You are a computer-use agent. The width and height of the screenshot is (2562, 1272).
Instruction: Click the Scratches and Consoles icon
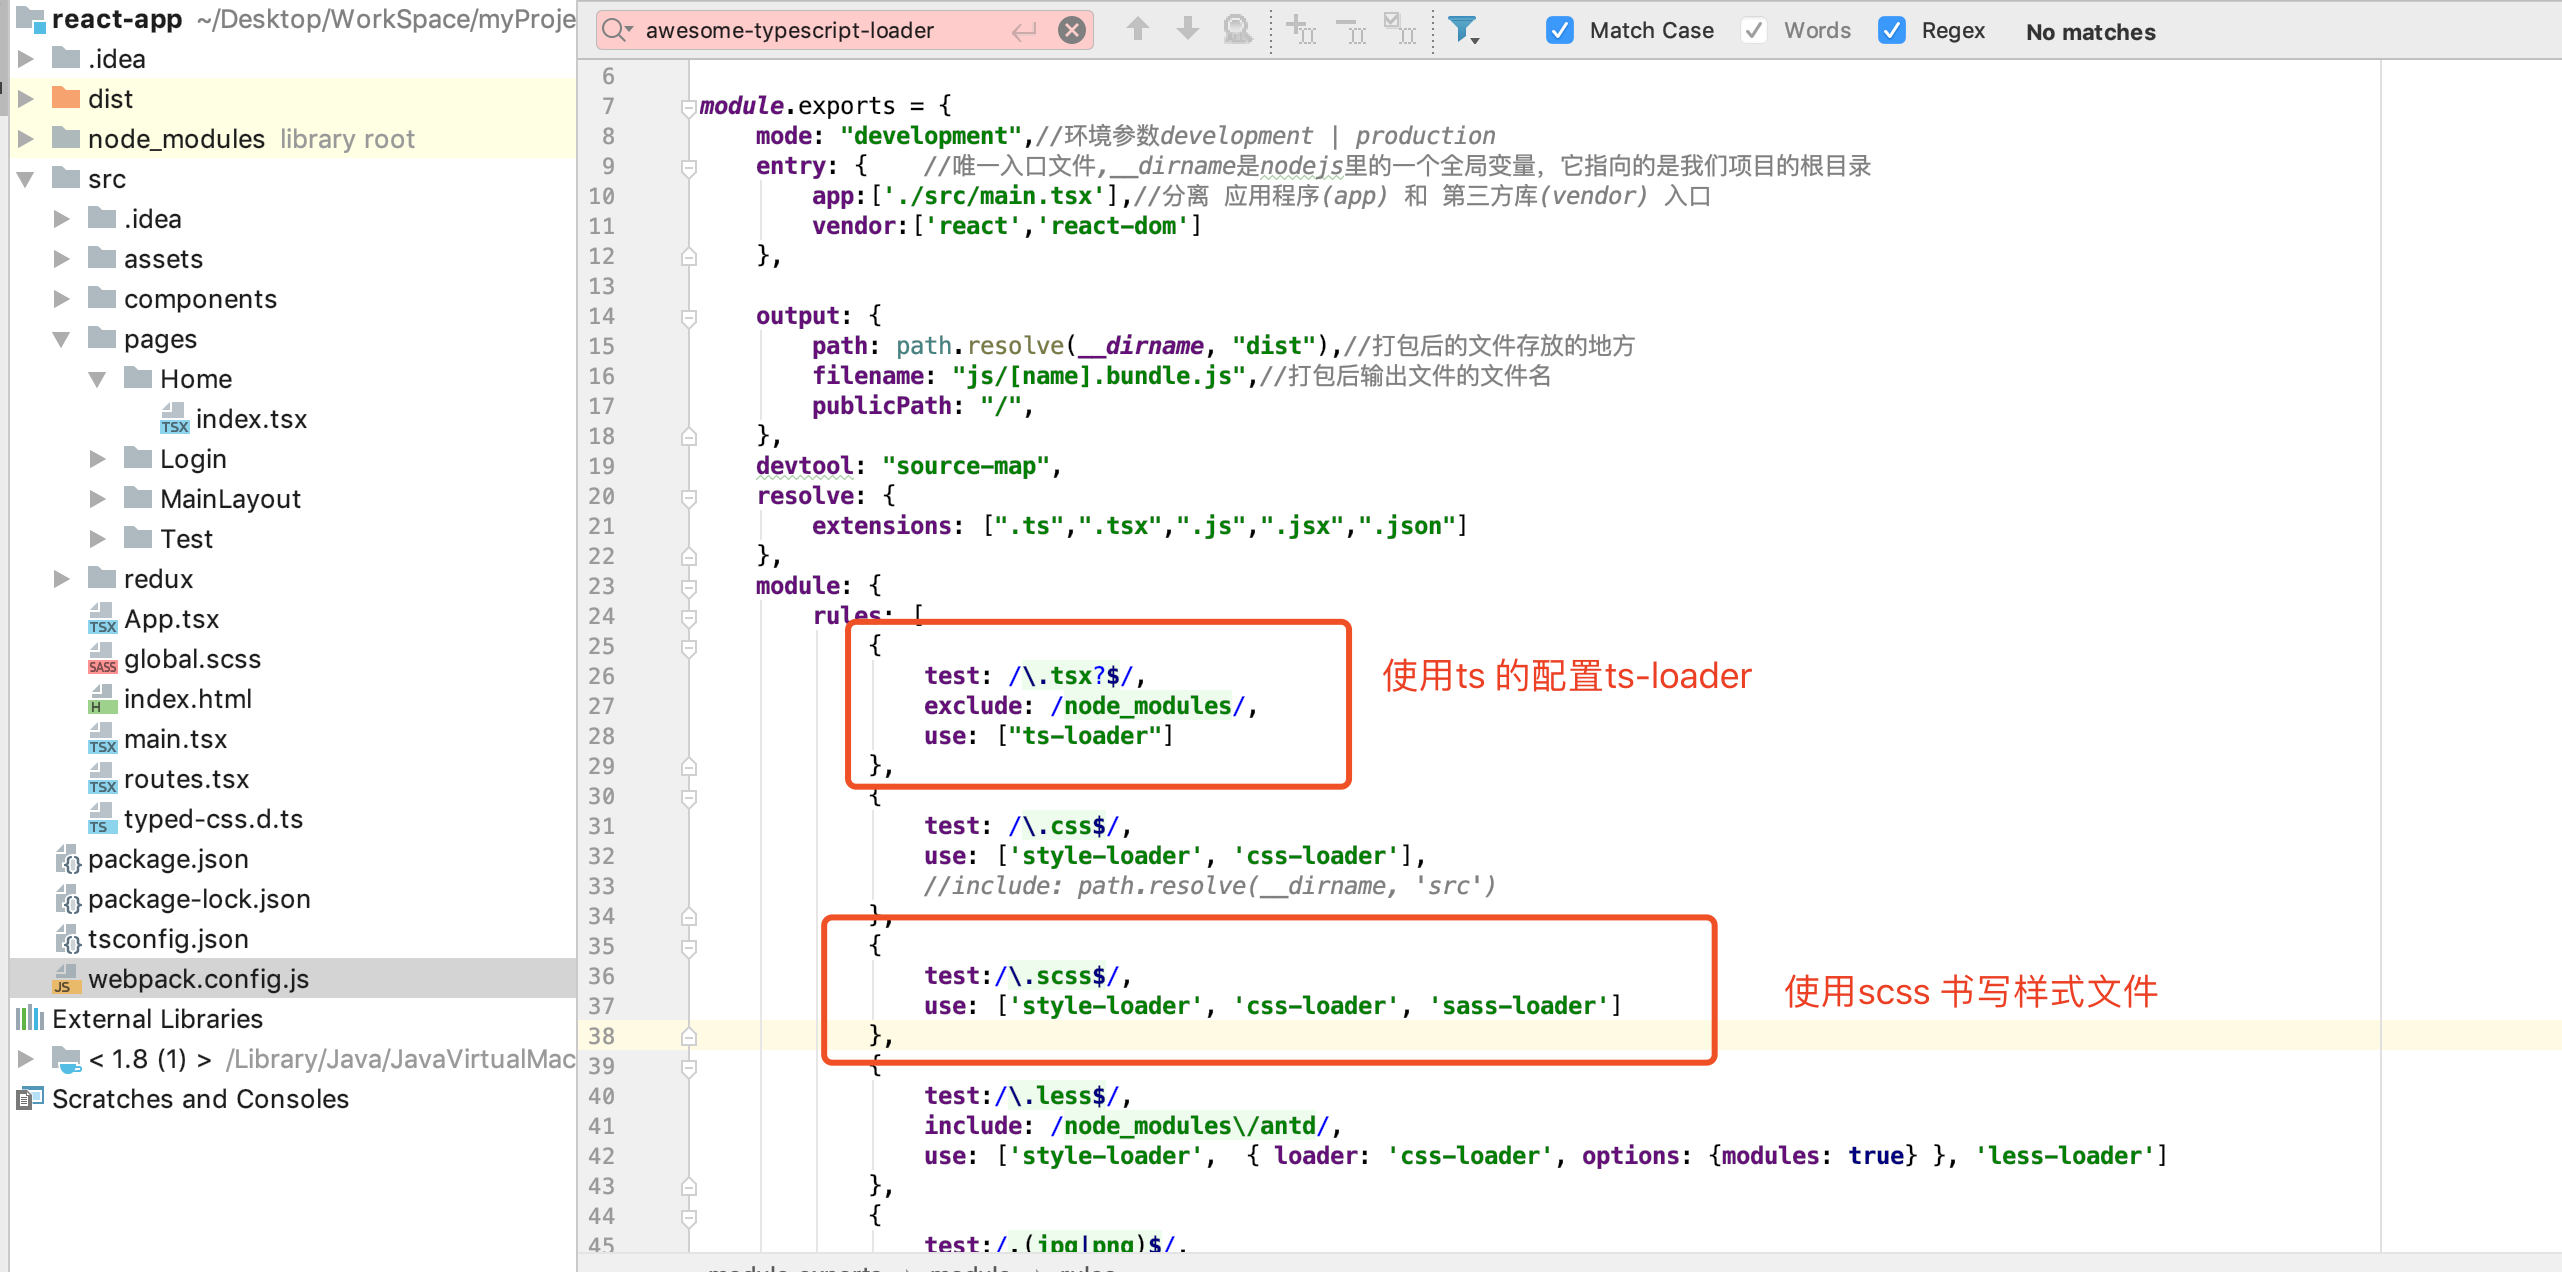pos(30,1098)
